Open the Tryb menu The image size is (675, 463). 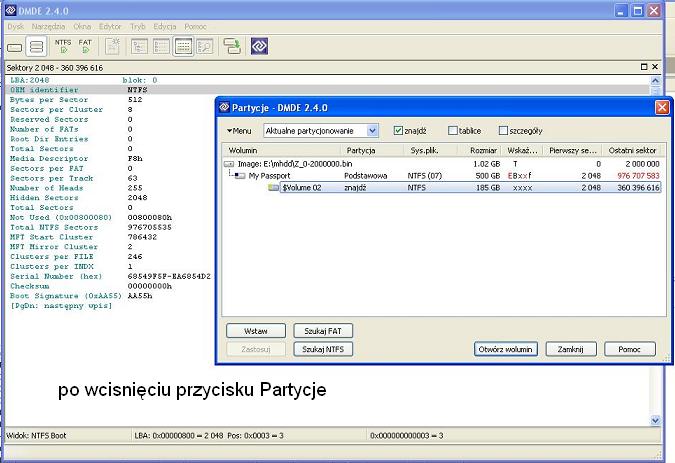pos(138,27)
